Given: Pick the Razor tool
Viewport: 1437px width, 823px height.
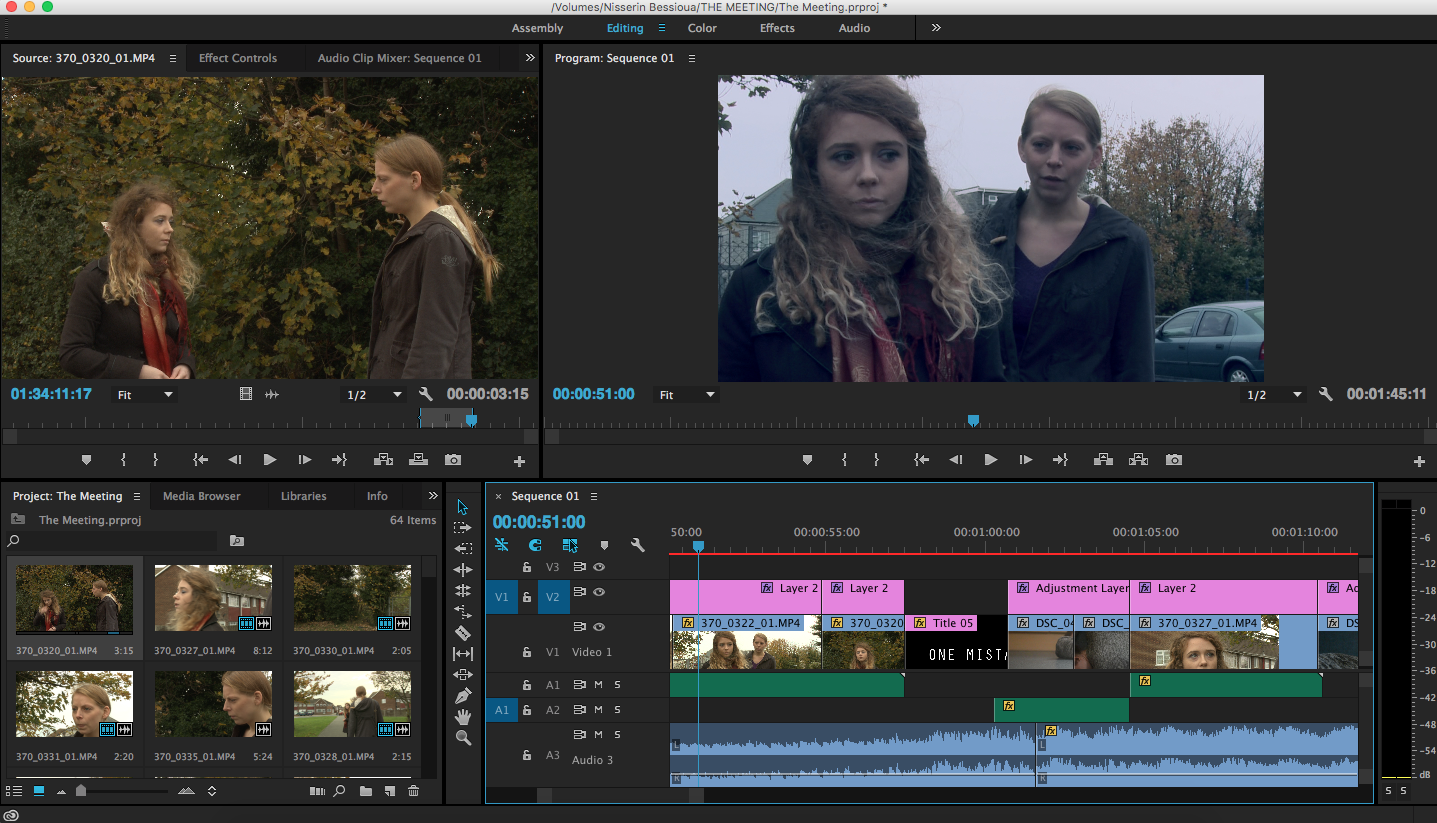Looking at the screenshot, I should 462,633.
